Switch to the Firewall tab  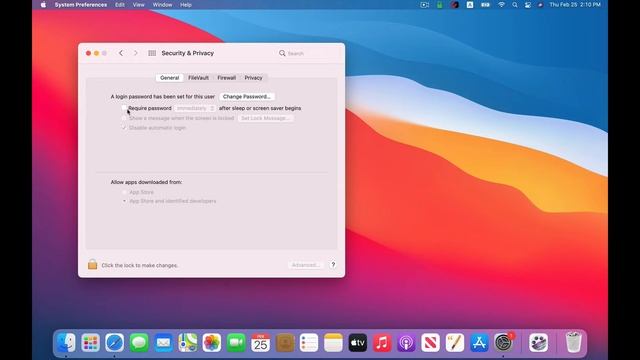(227, 78)
